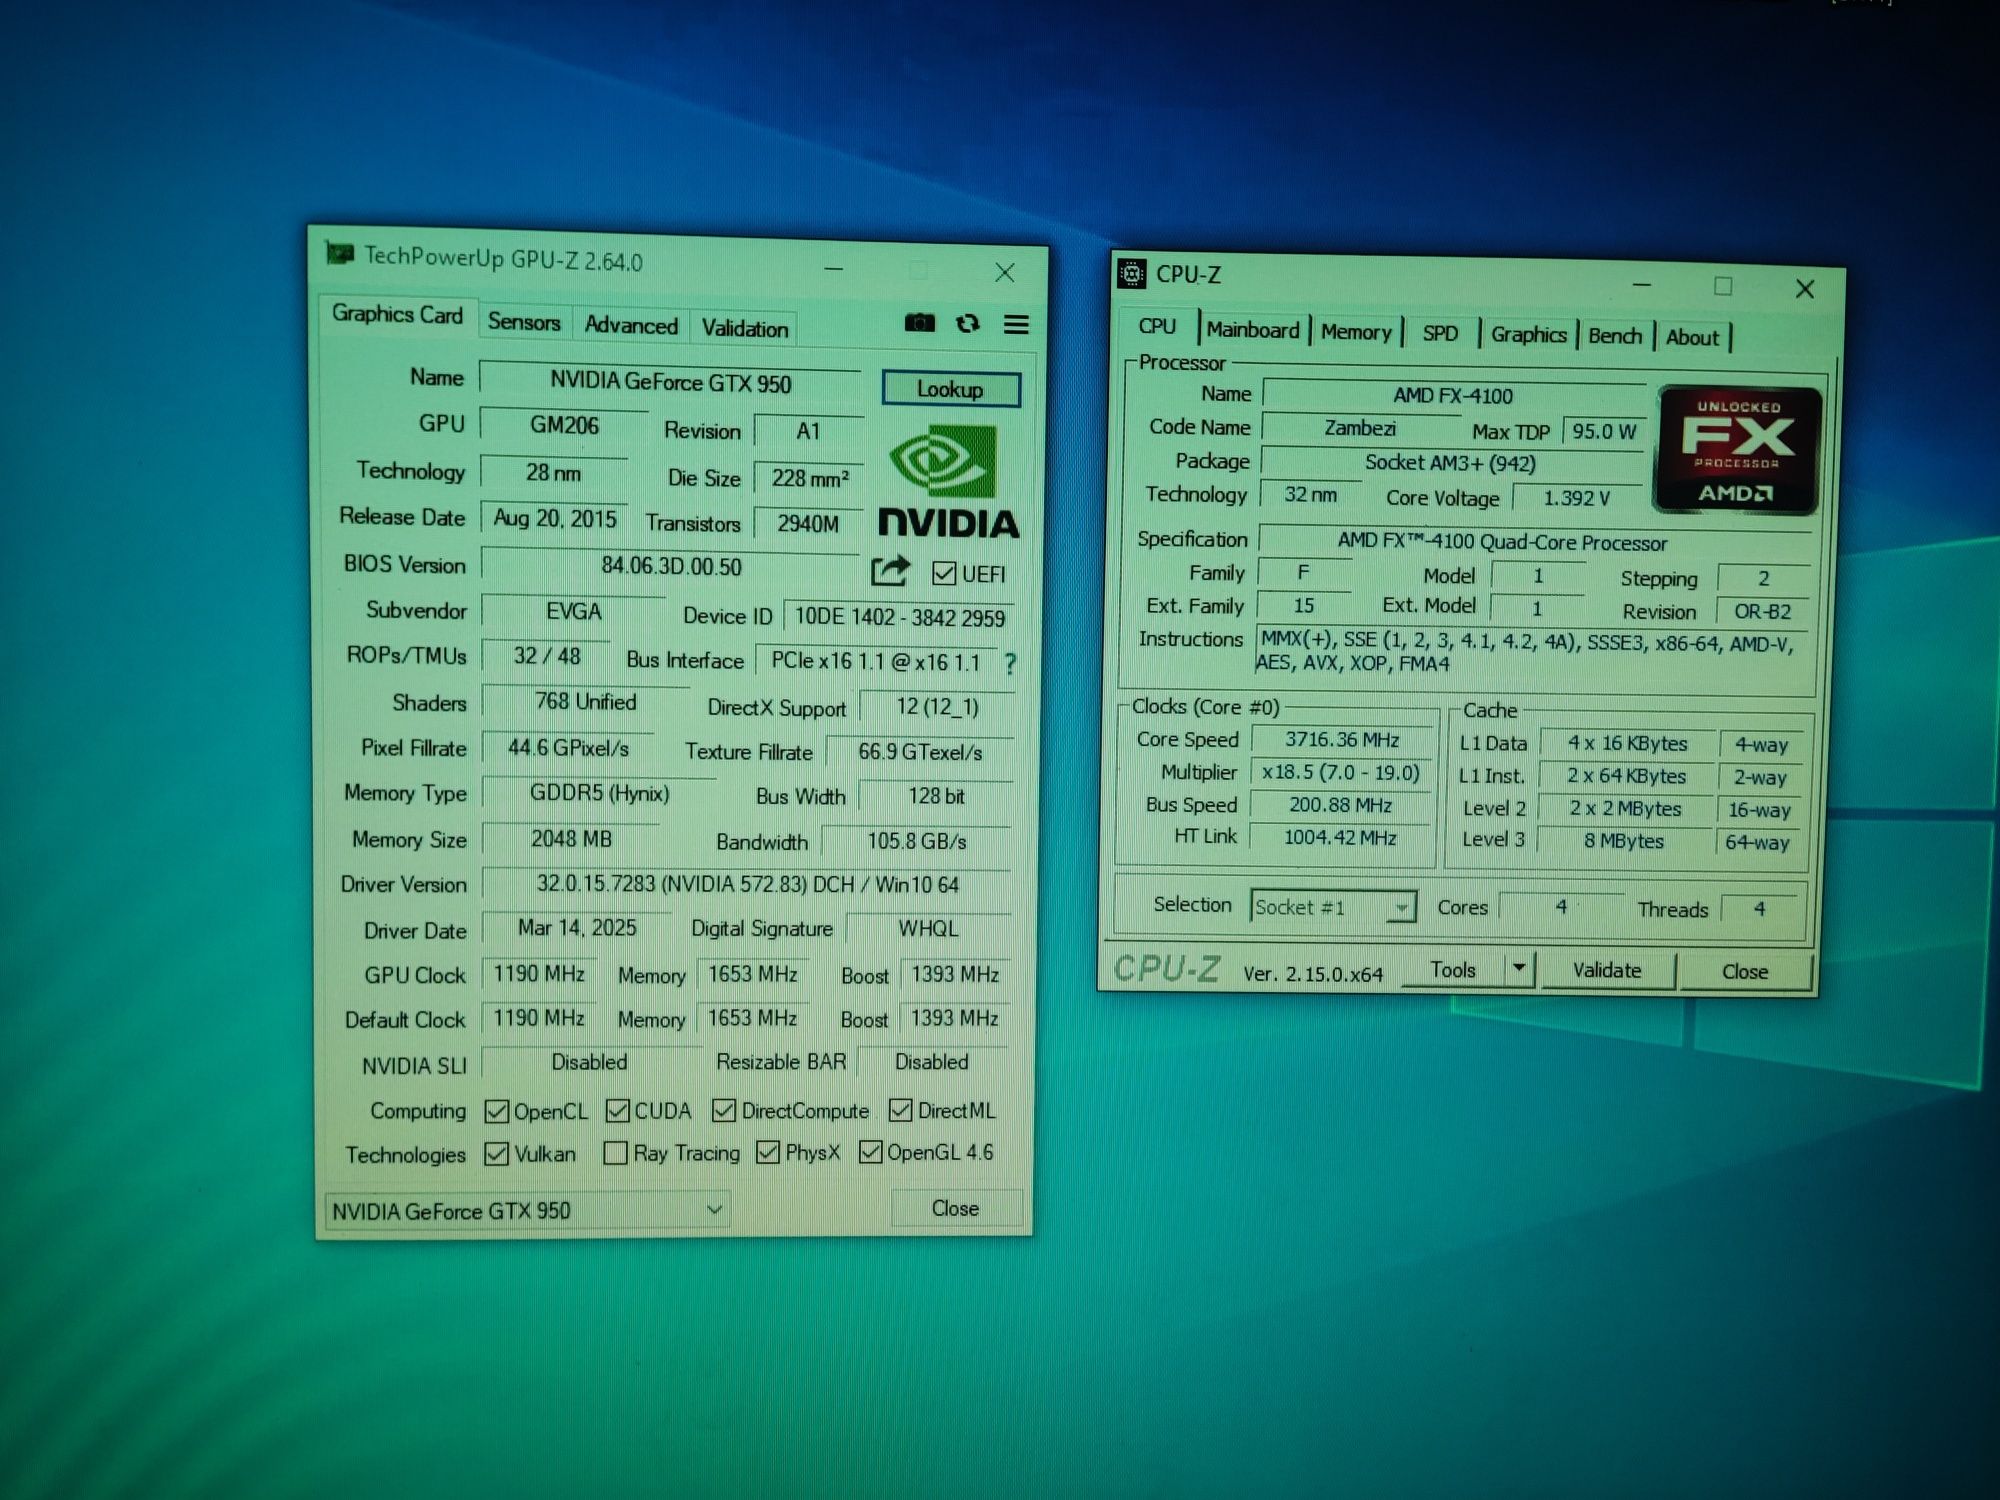Click the Code Name value Zambezi
Image resolution: width=2000 pixels, height=1500 pixels.
pyautogui.click(x=1360, y=428)
